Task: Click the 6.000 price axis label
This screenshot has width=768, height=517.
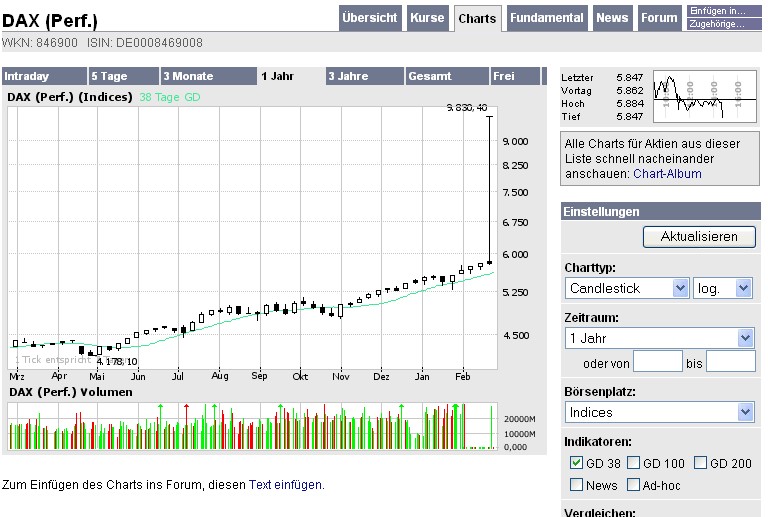Action: [x=515, y=255]
